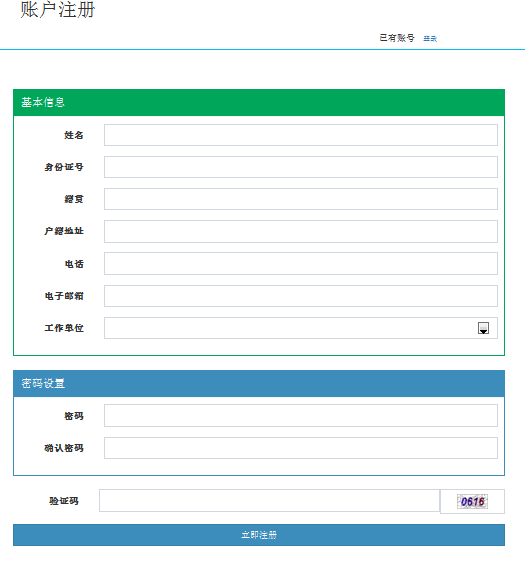The image size is (525, 570).
Task: Focus the 身份证号 ID number field
Action: 301,167
